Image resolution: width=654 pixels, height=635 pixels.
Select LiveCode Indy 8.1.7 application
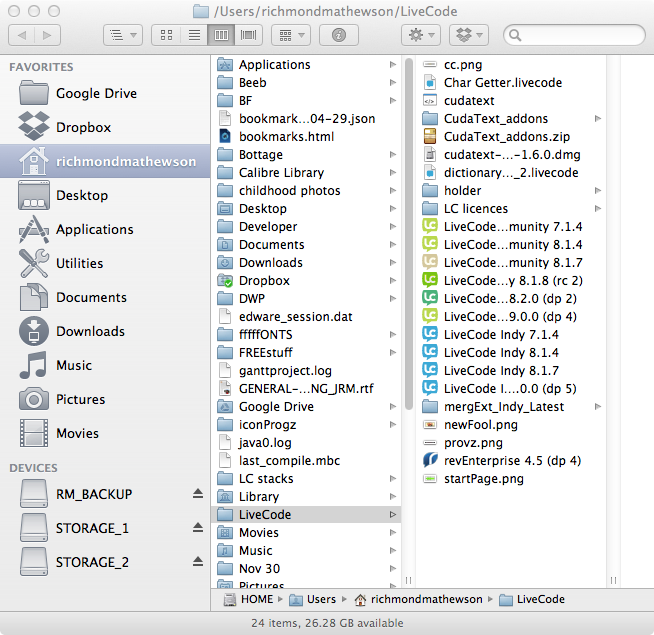click(x=500, y=370)
